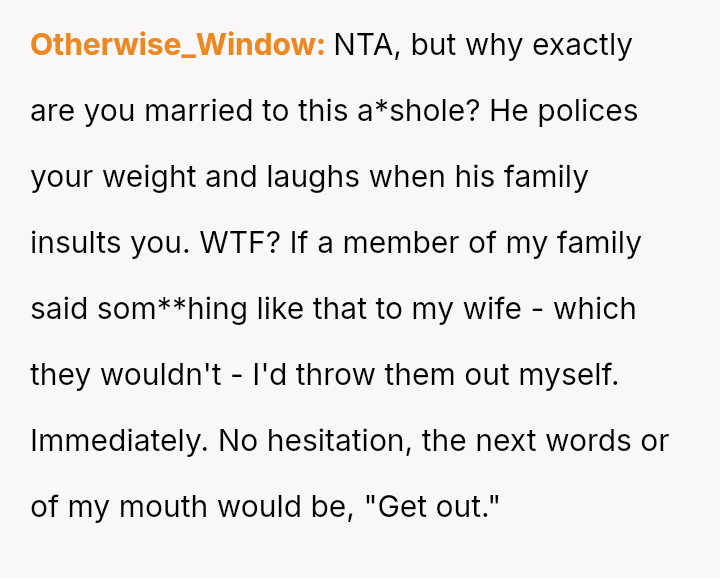This screenshot has width=720, height=578.
Task: Click the word "exactly" in the first line
Action: 583,46
